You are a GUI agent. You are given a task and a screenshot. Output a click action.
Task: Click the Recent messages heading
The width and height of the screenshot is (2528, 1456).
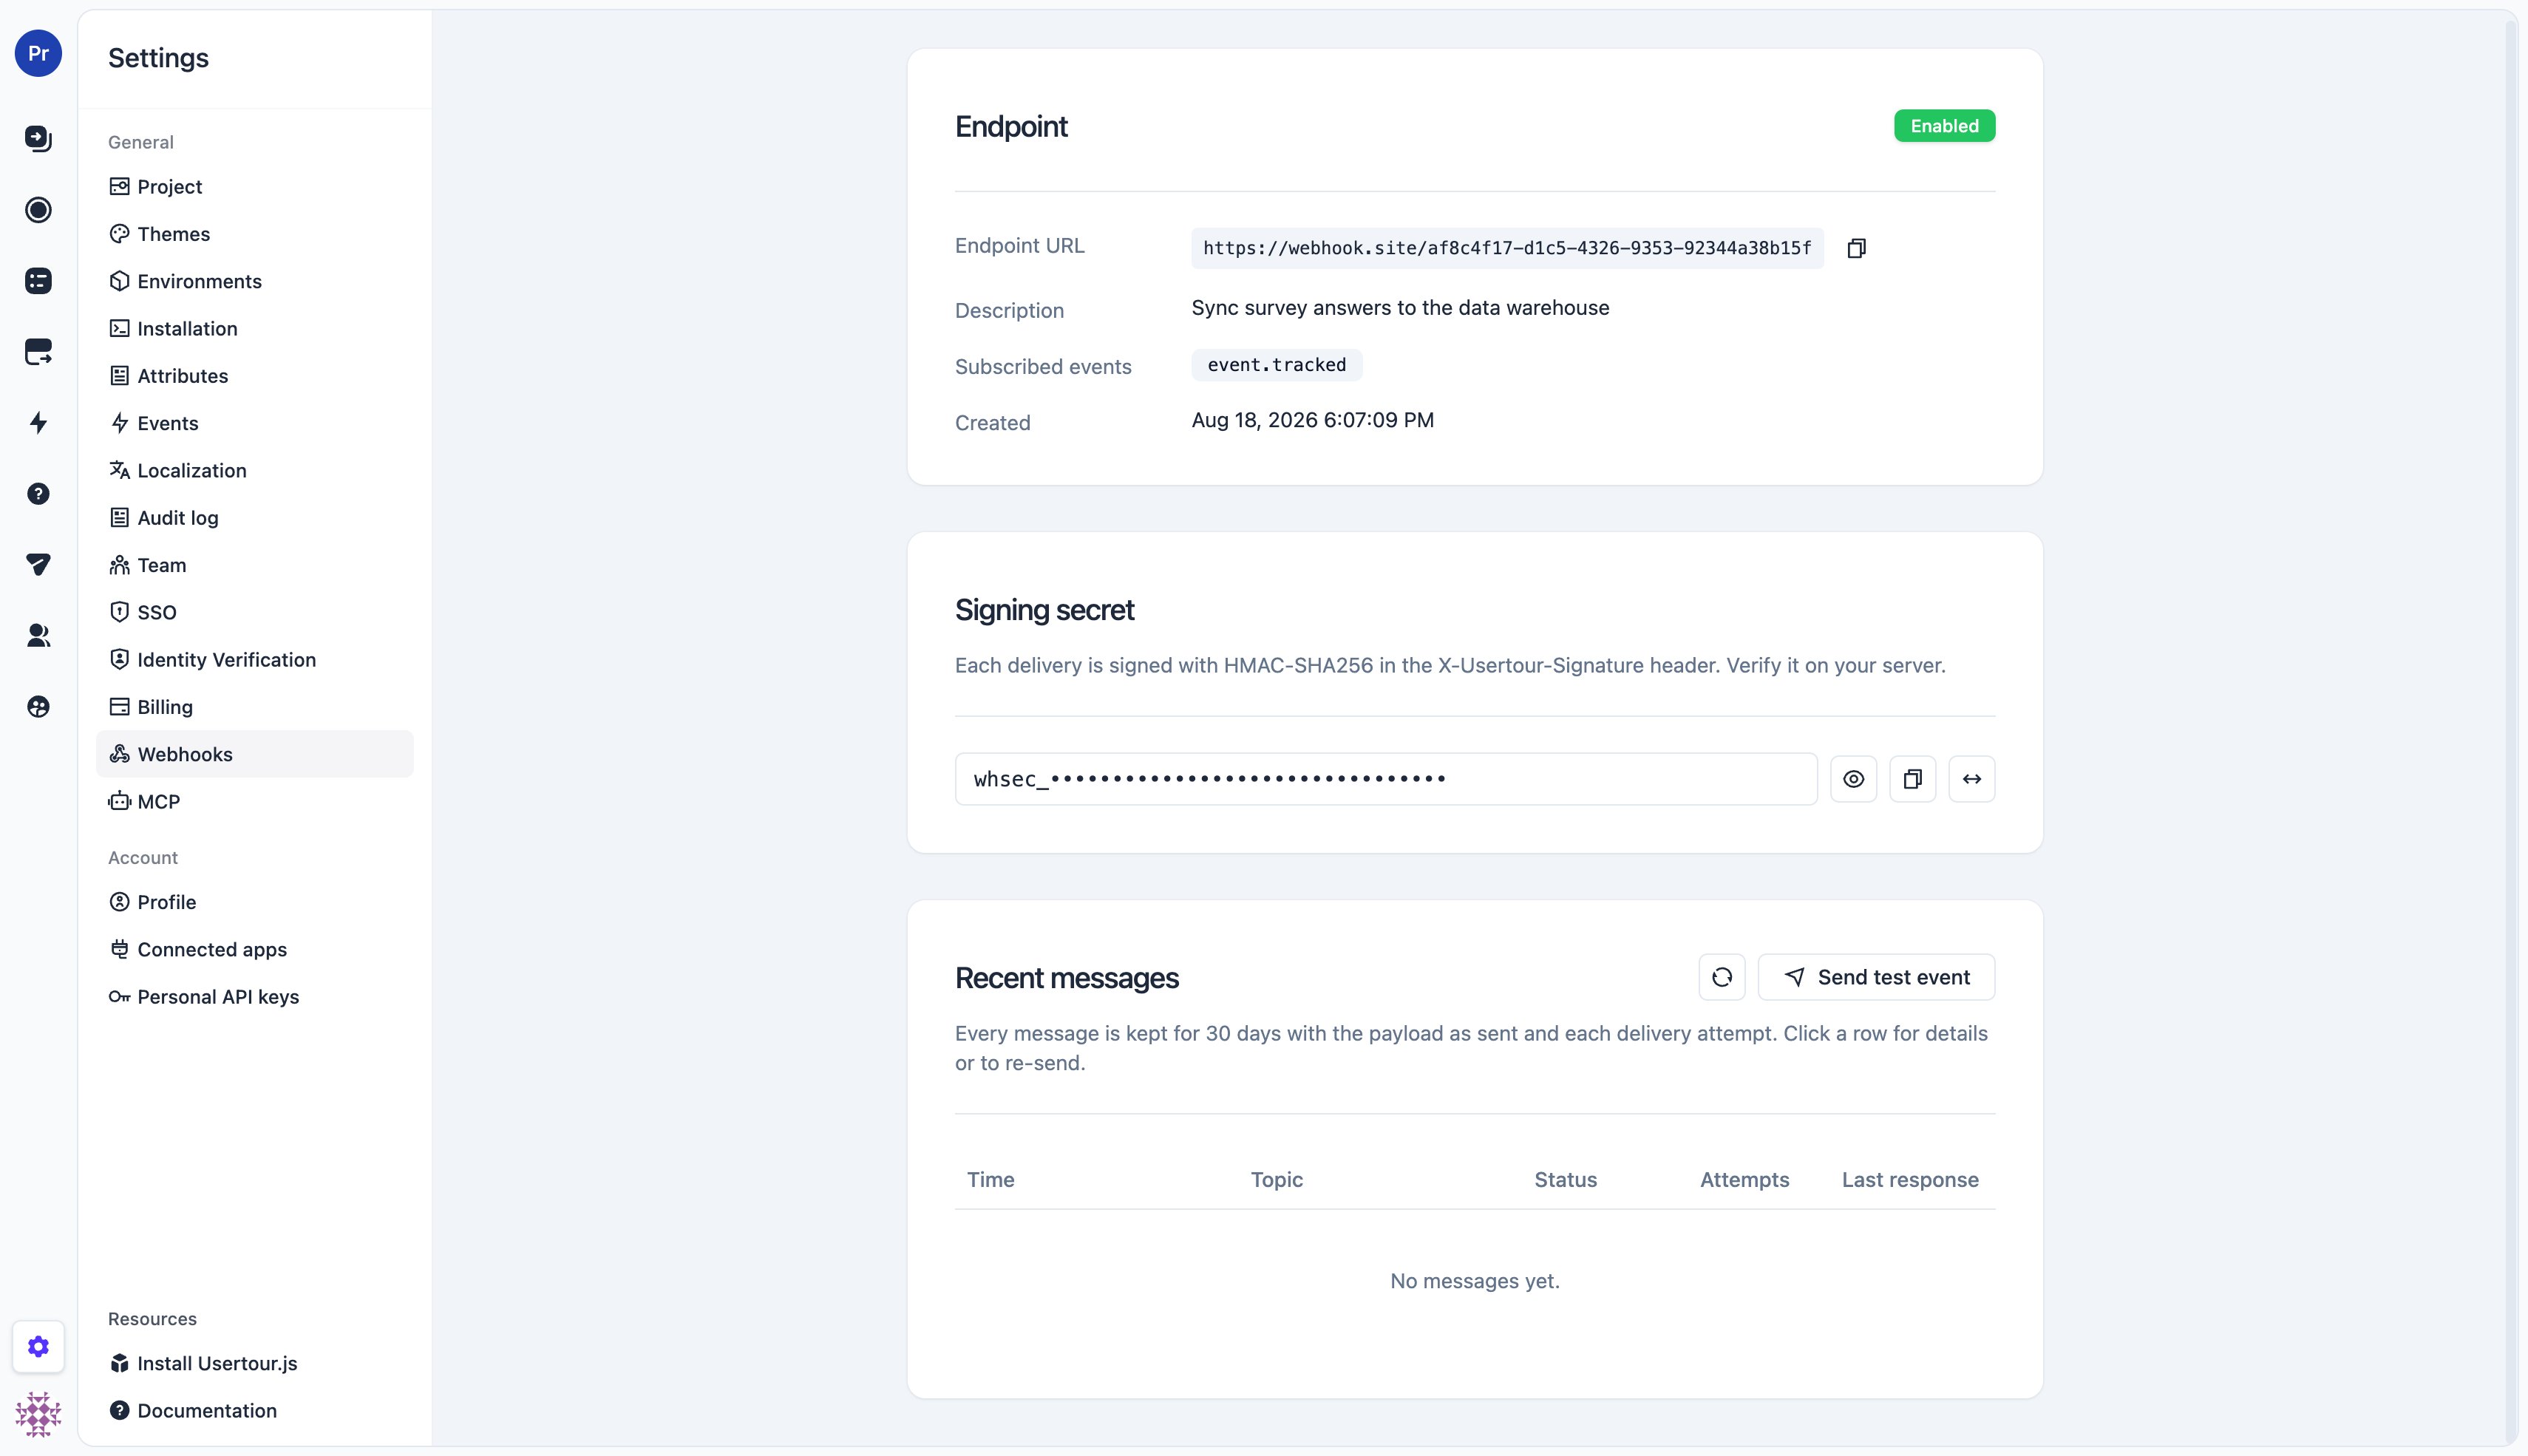pyautogui.click(x=1066, y=978)
